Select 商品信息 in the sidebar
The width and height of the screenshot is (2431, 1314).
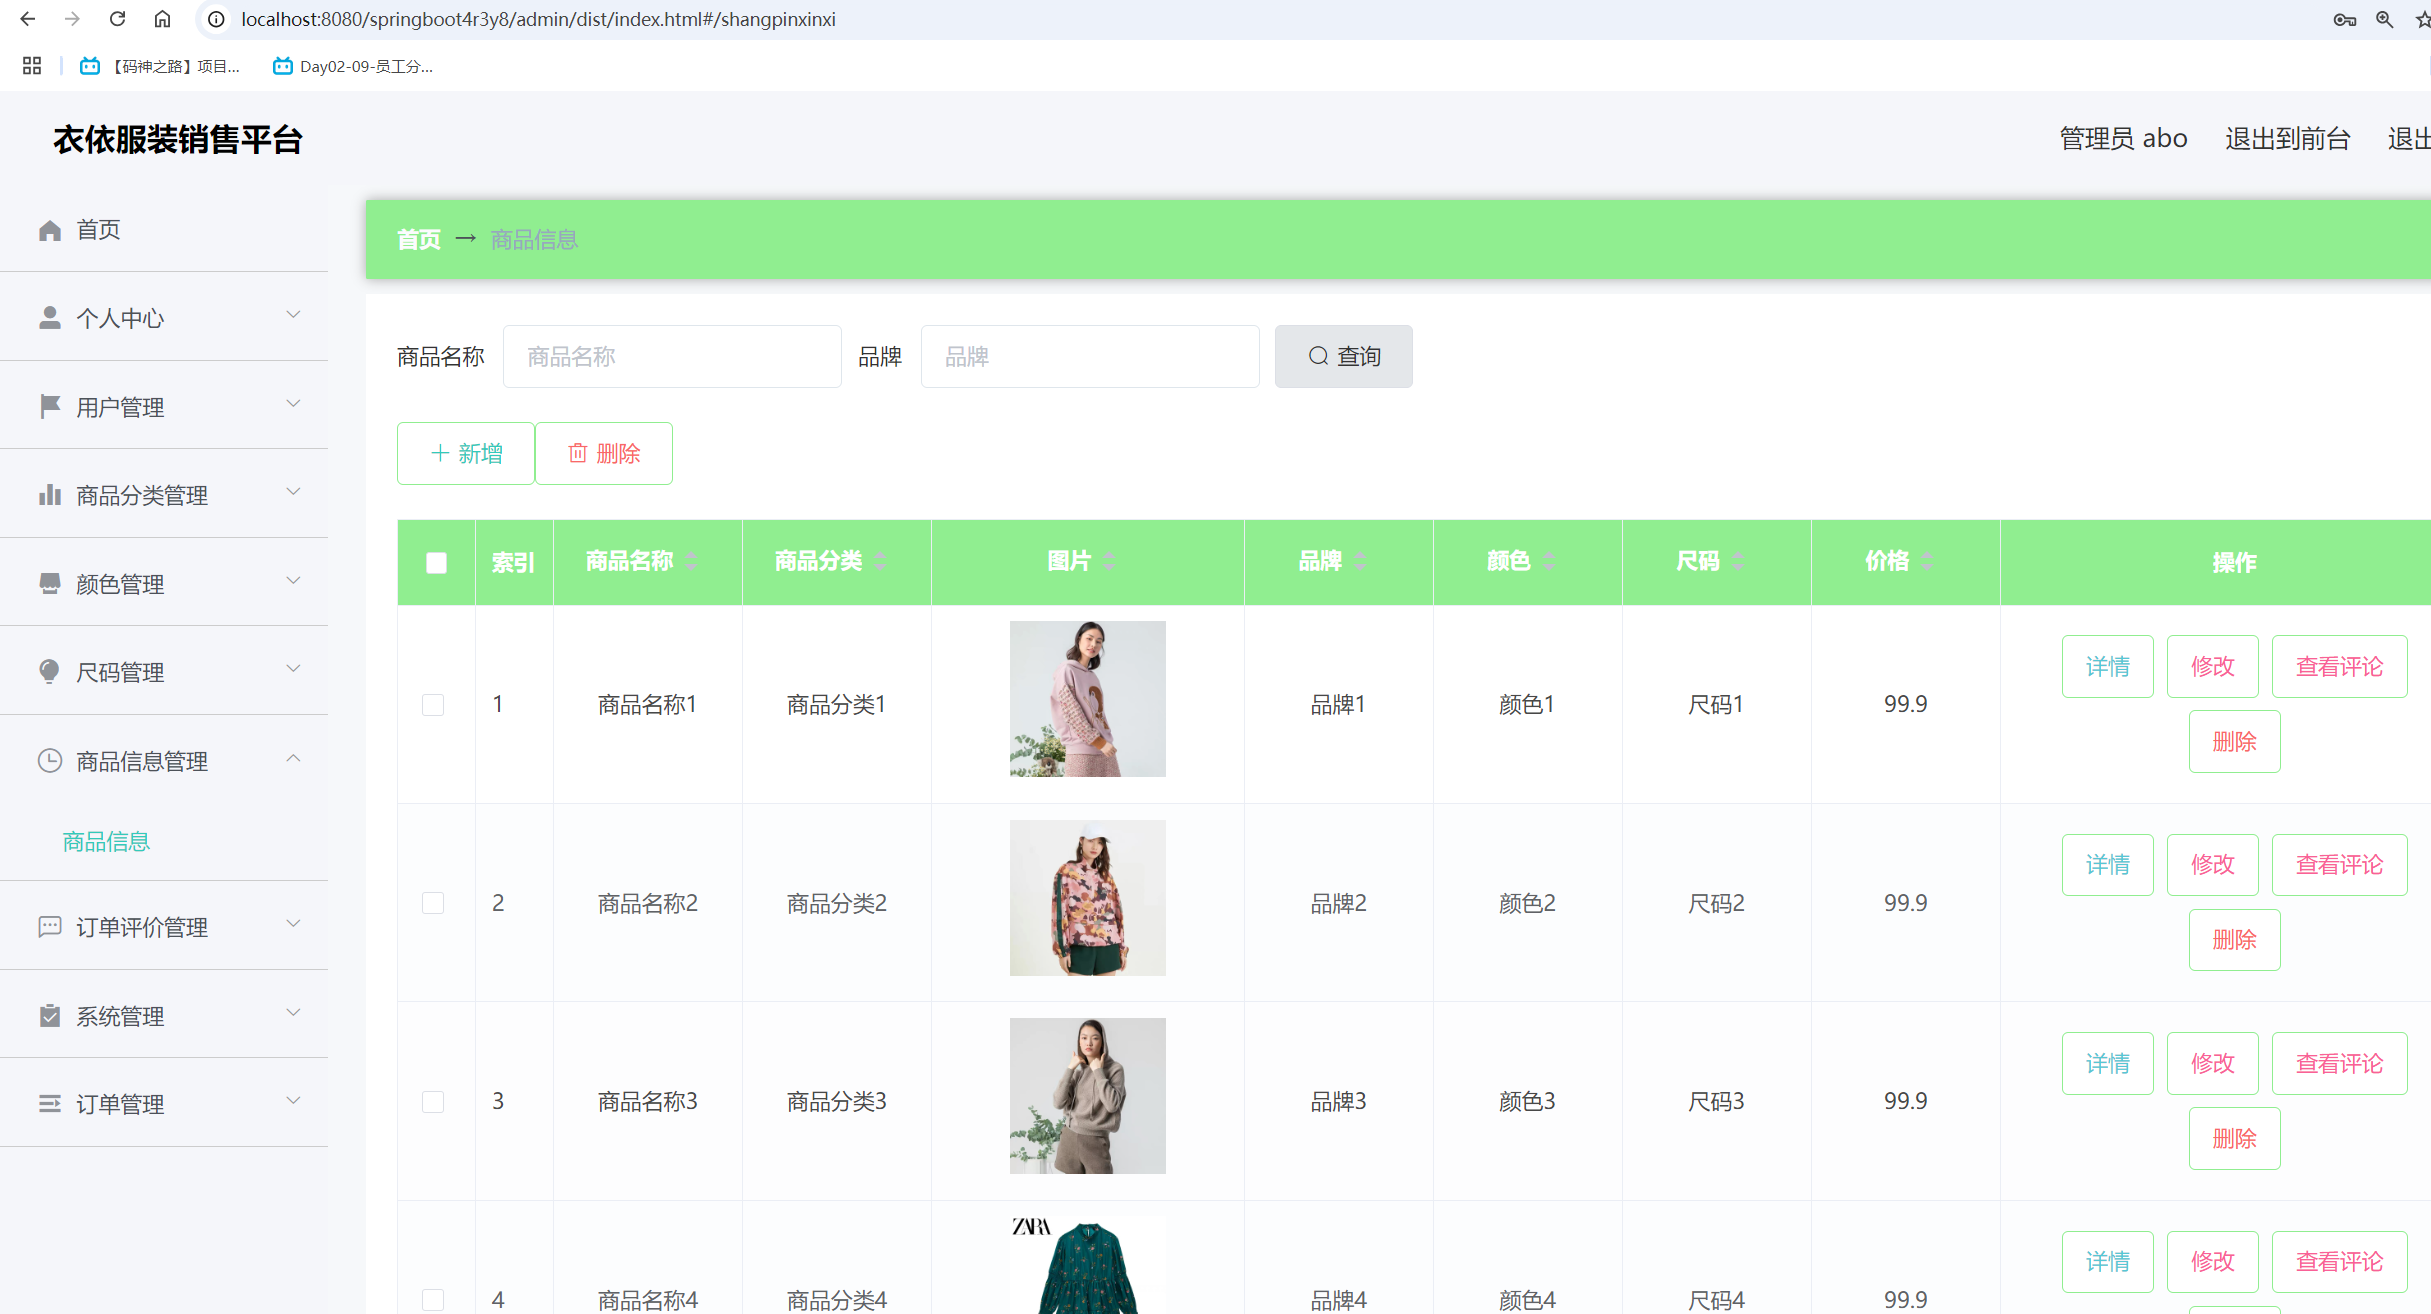coord(105,841)
